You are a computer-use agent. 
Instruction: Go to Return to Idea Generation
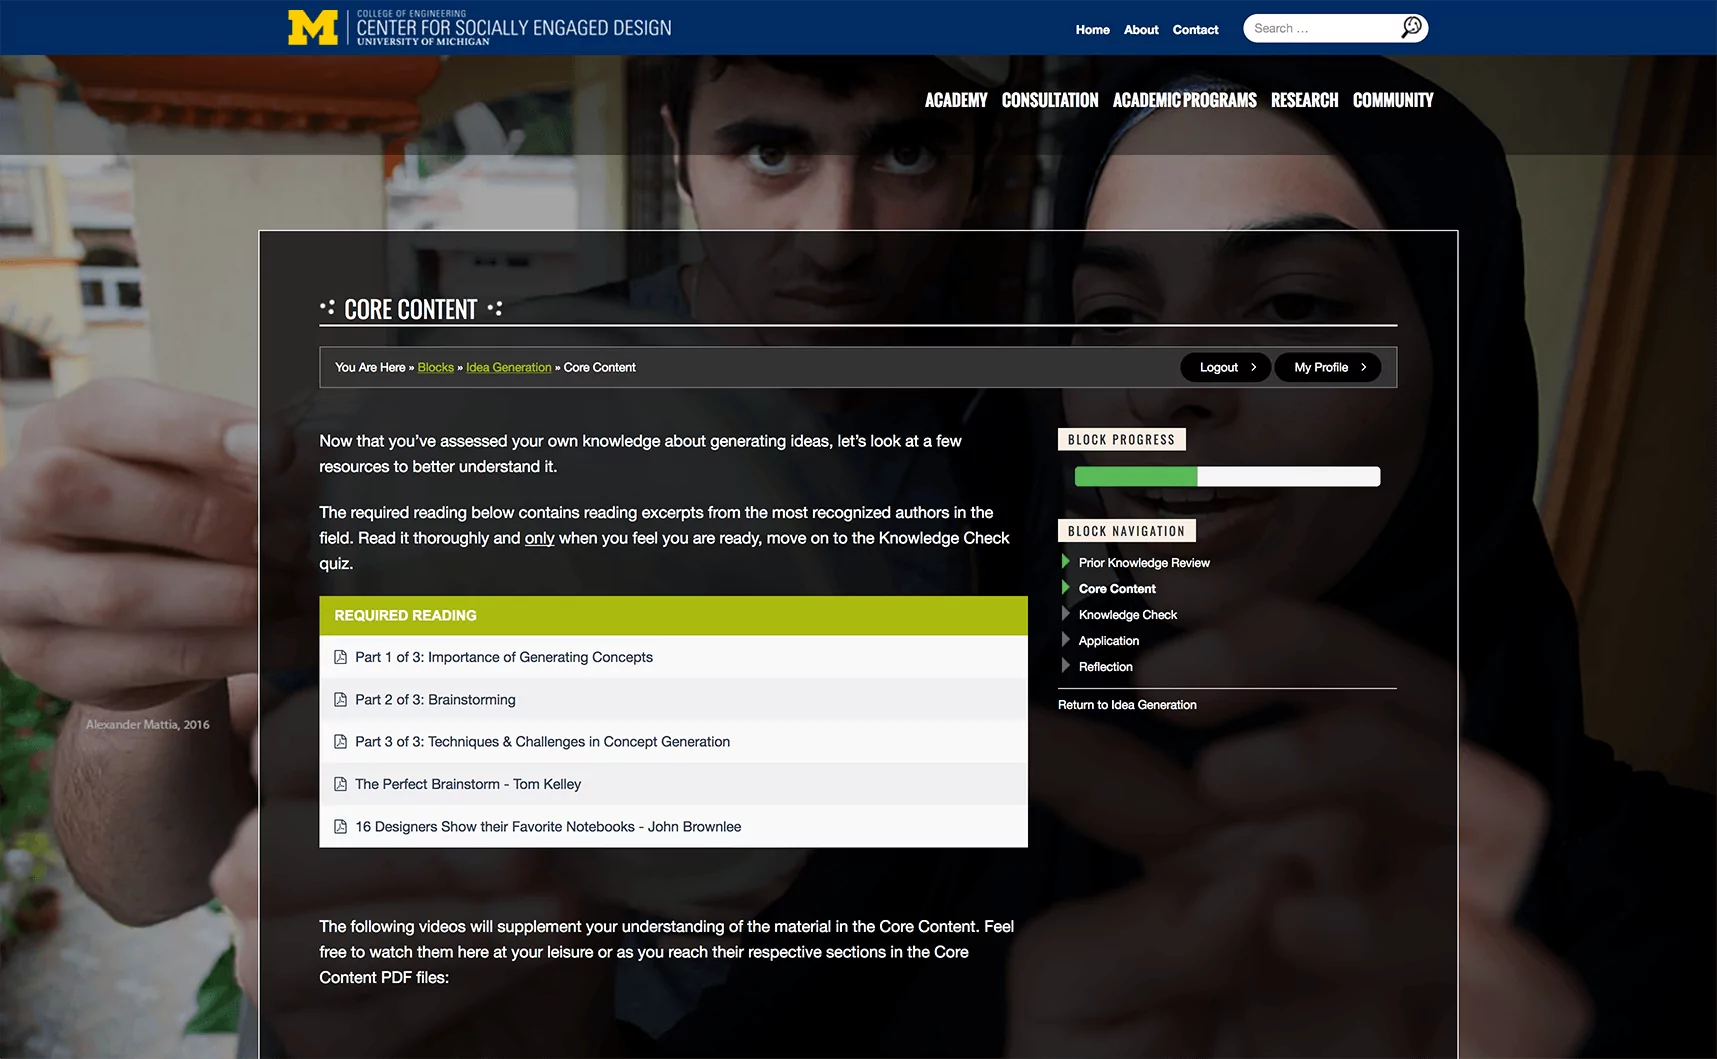[1127, 705]
